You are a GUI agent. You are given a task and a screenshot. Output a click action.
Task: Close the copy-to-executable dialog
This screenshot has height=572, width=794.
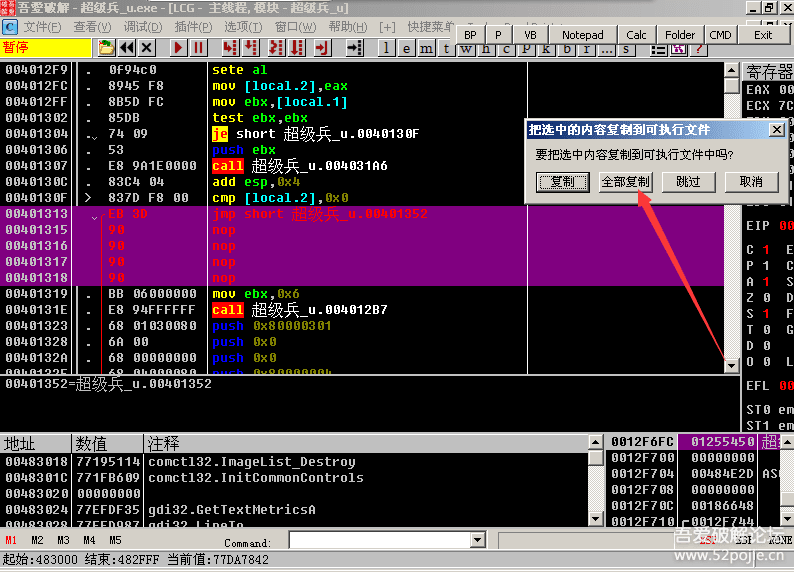coord(777,130)
